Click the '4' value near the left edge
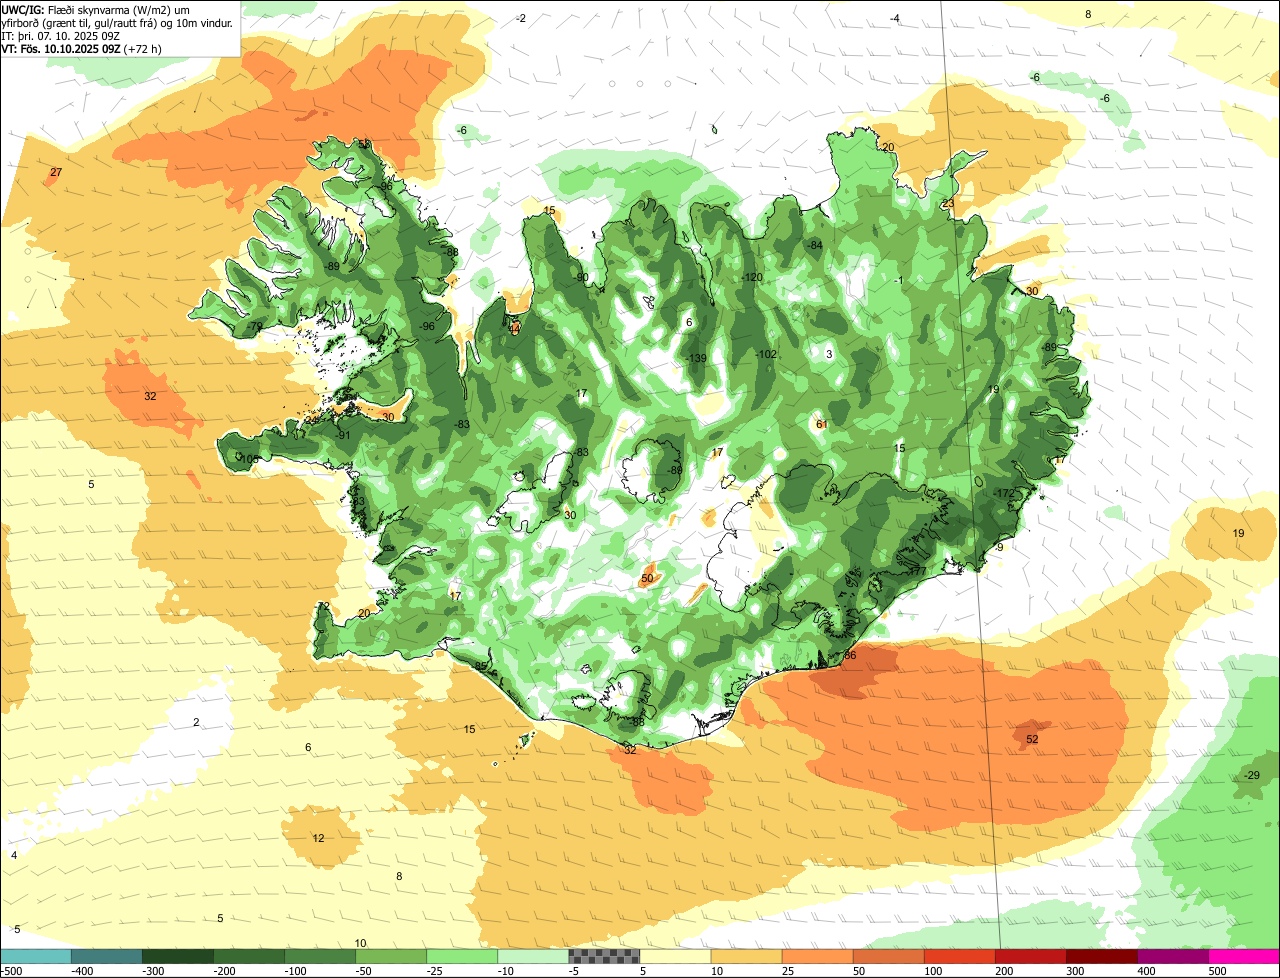Screen dimensions: 1280x978 (x=14, y=856)
